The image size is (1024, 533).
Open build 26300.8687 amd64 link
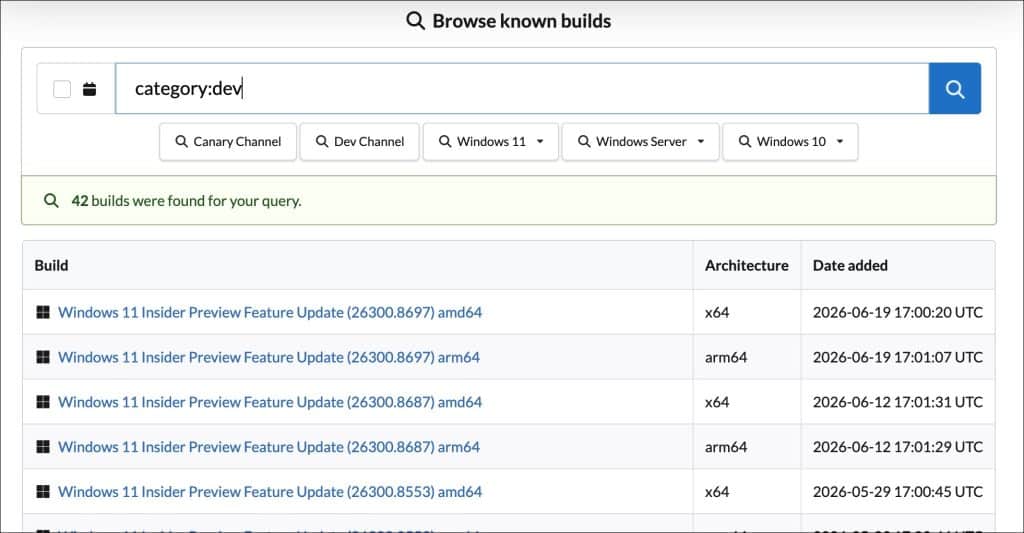(270, 402)
